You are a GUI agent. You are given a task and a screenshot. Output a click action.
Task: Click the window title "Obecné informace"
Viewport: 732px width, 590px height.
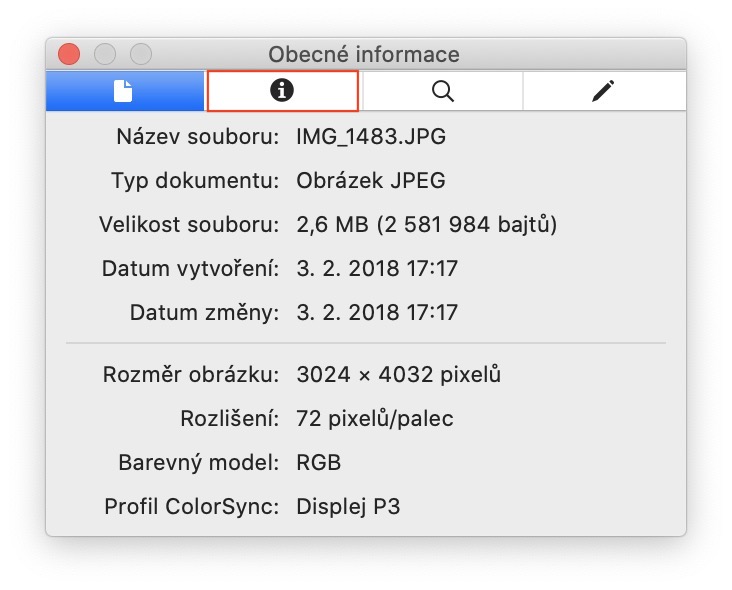tap(364, 54)
